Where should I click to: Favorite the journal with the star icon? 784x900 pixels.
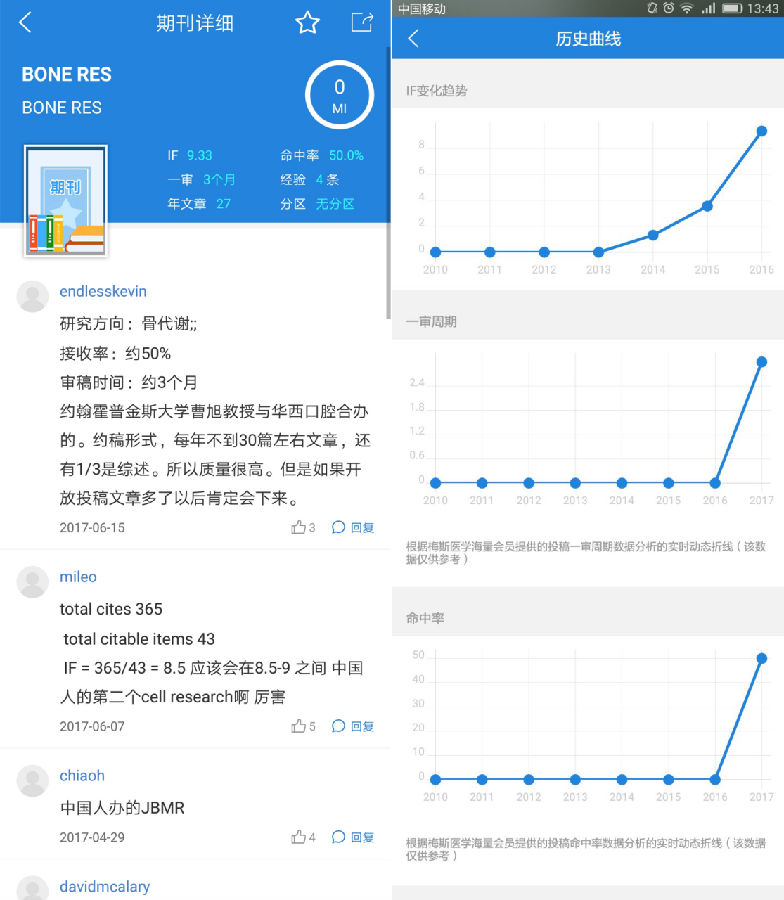(307, 23)
